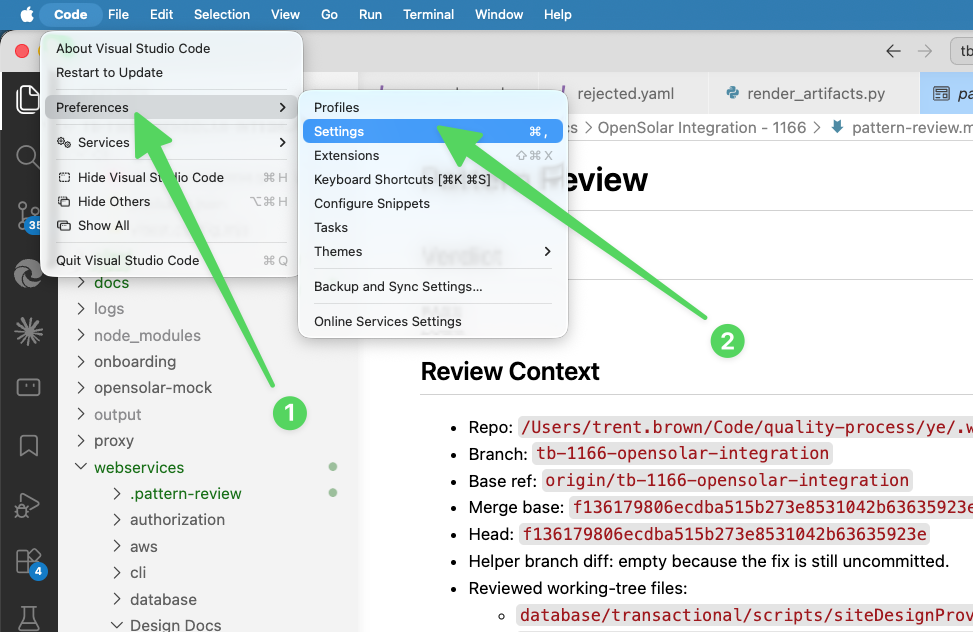Expand the database folder

pos(117,599)
